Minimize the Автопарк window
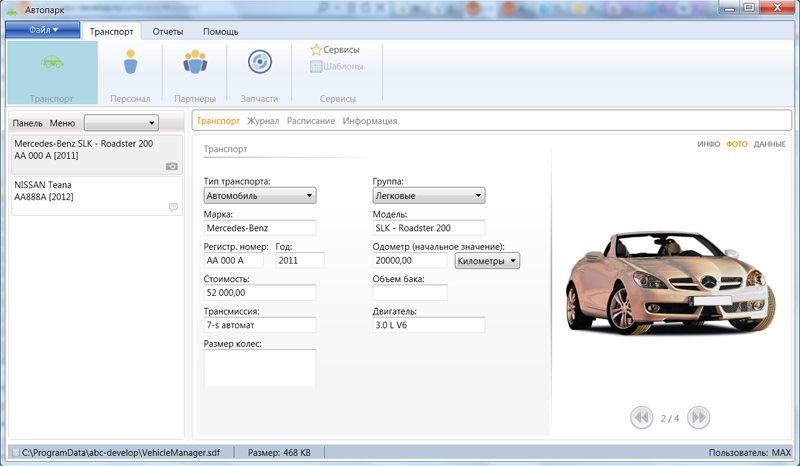This screenshot has width=800, height=466. coord(730,8)
